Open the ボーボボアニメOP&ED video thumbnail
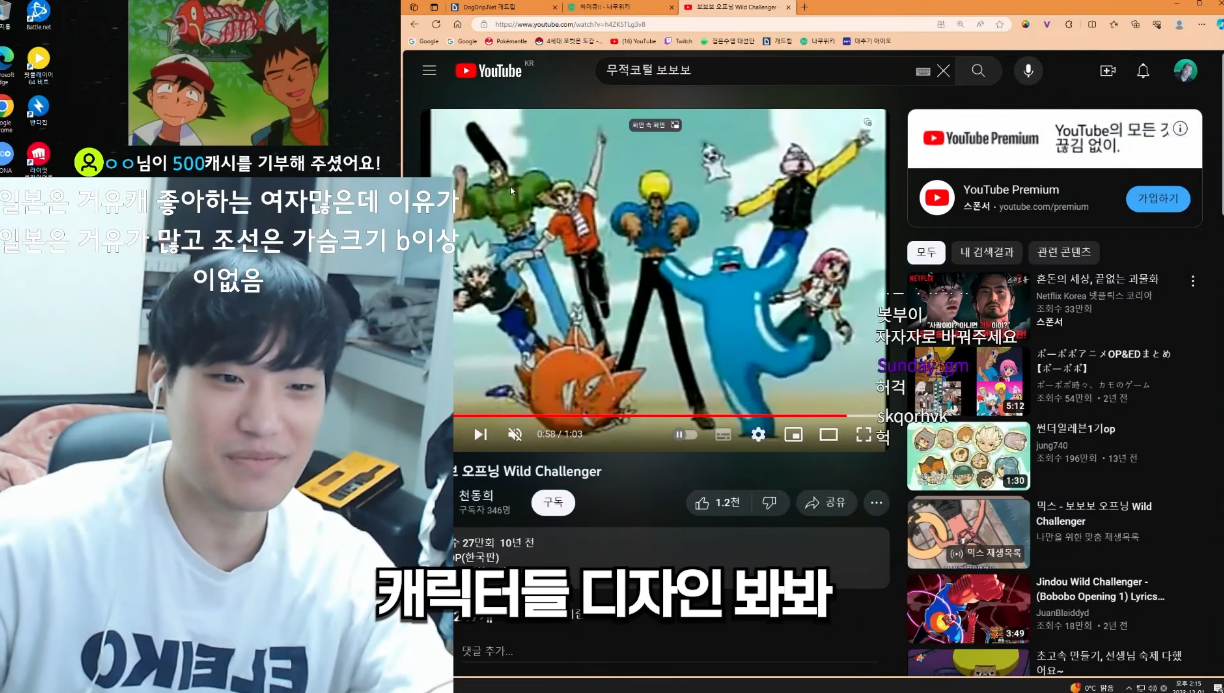The height and width of the screenshot is (693, 1224). pos(968,381)
